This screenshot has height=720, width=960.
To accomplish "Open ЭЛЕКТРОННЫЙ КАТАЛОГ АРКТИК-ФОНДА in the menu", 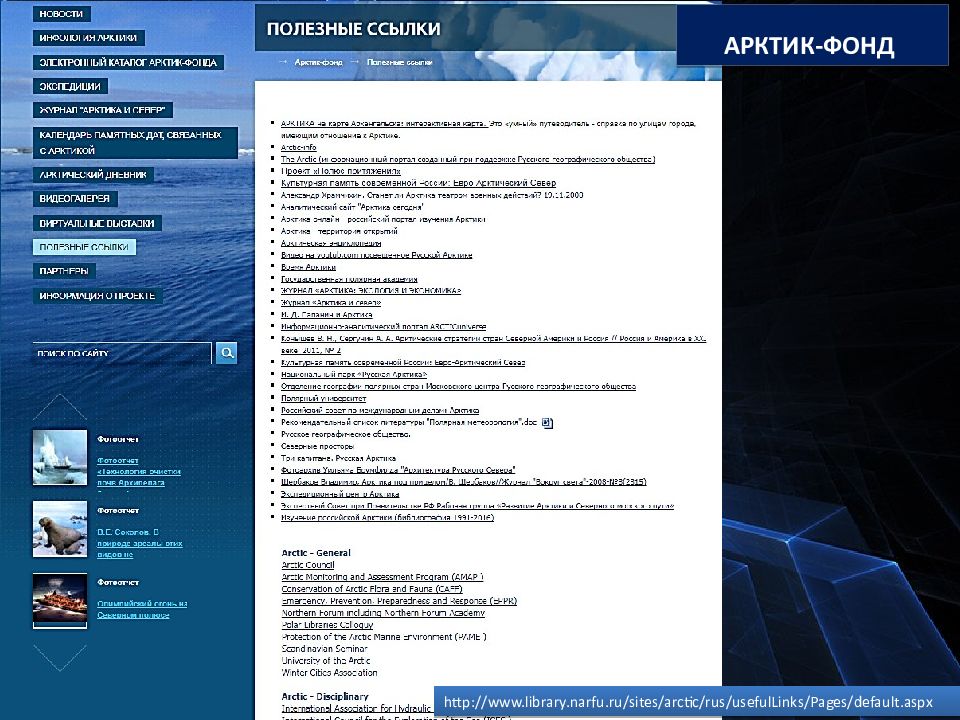I will [128, 62].
